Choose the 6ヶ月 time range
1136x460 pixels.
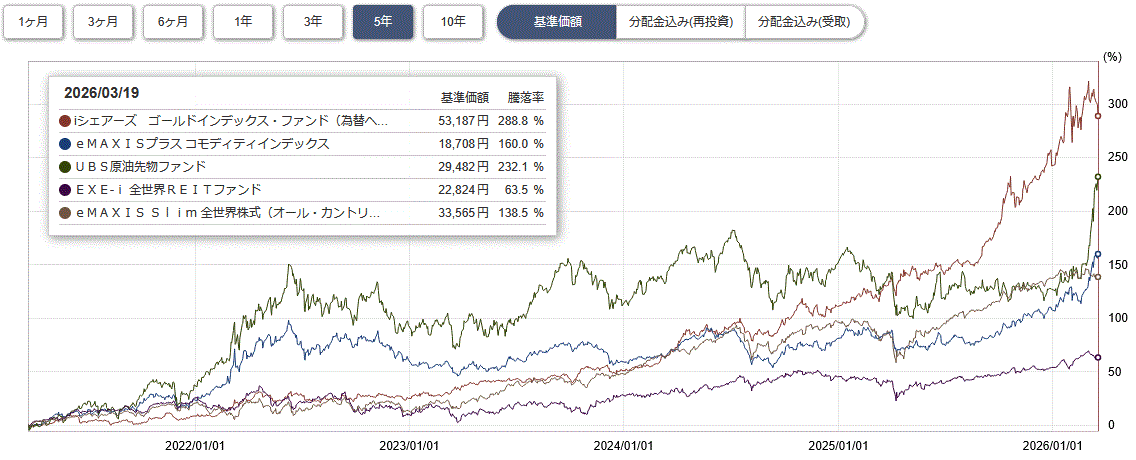point(173,22)
